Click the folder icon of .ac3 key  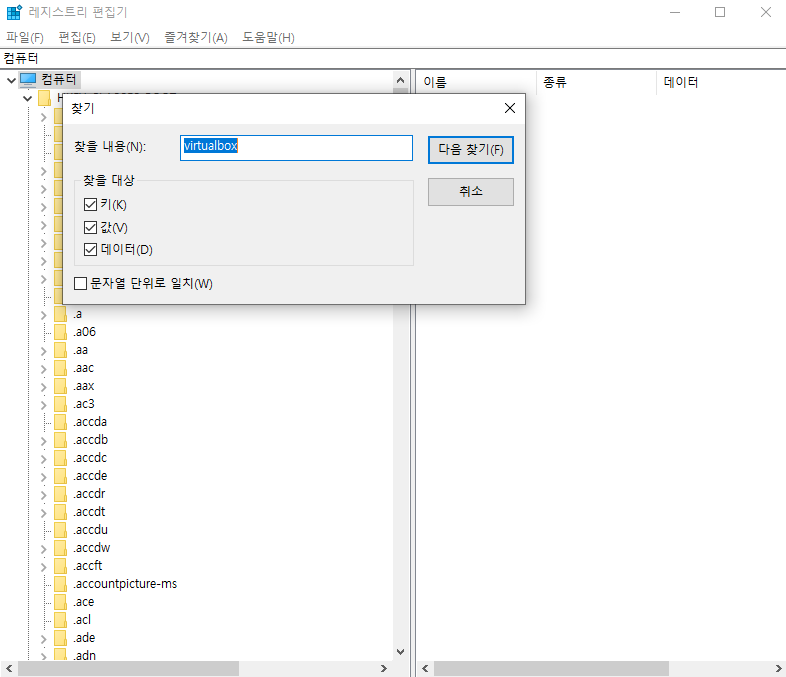pos(60,404)
